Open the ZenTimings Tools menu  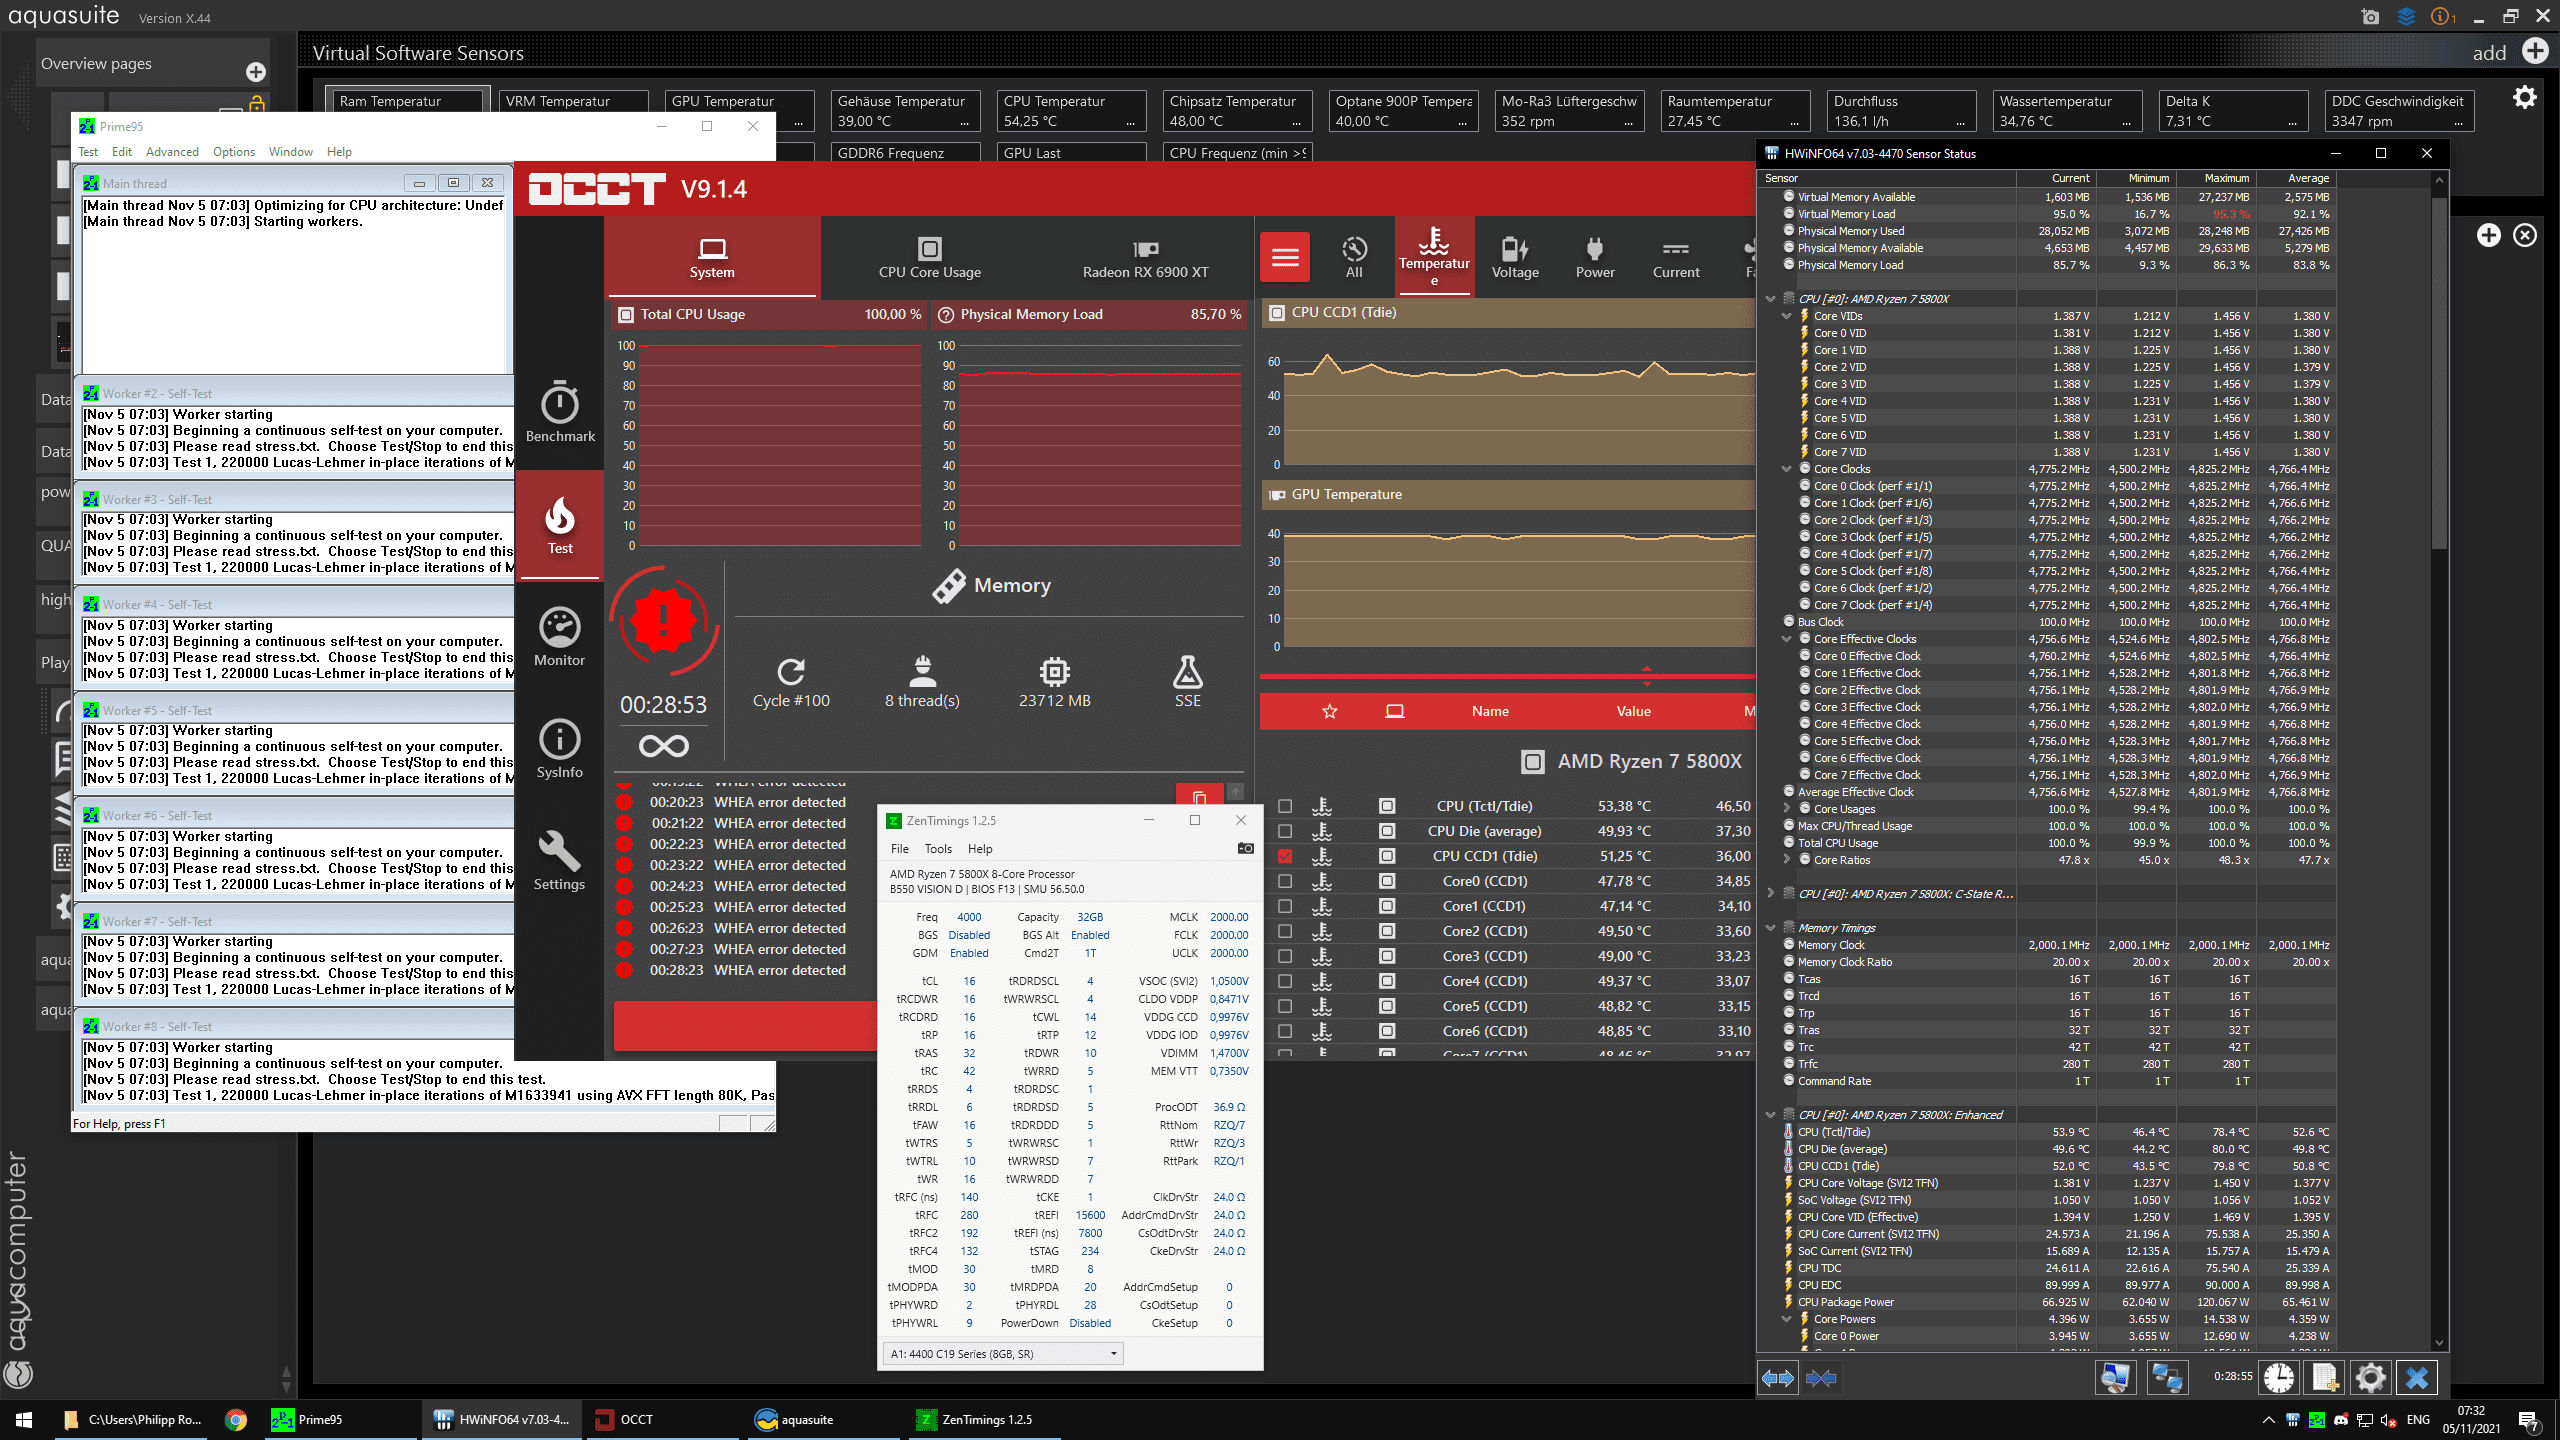(938, 849)
